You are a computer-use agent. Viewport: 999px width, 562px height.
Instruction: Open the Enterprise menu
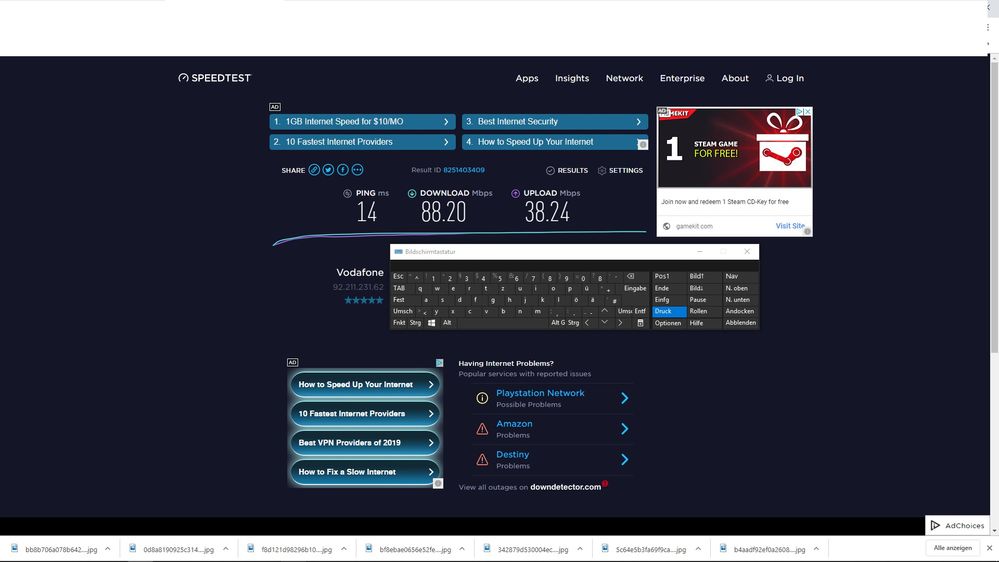pyautogui.click(x=682, y=78)
